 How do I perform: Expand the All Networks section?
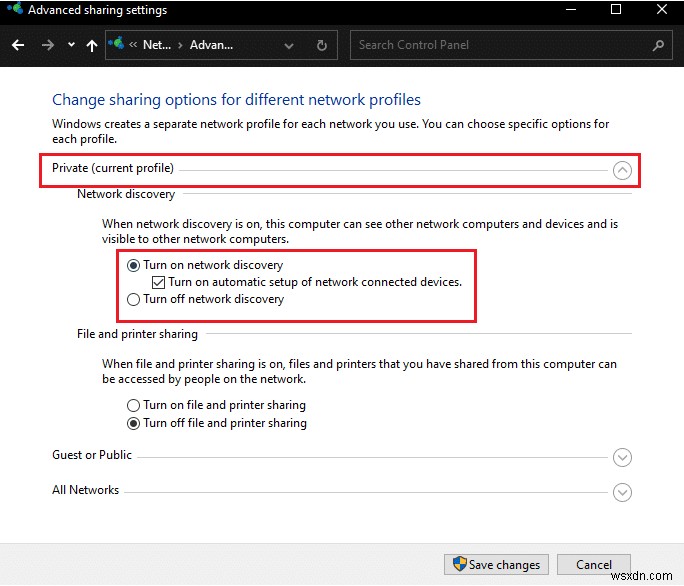[x=622, y=492]
